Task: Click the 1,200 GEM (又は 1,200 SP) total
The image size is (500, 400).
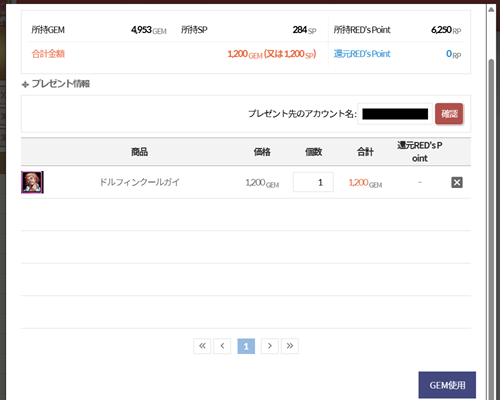Action: [x=272, y=54]
